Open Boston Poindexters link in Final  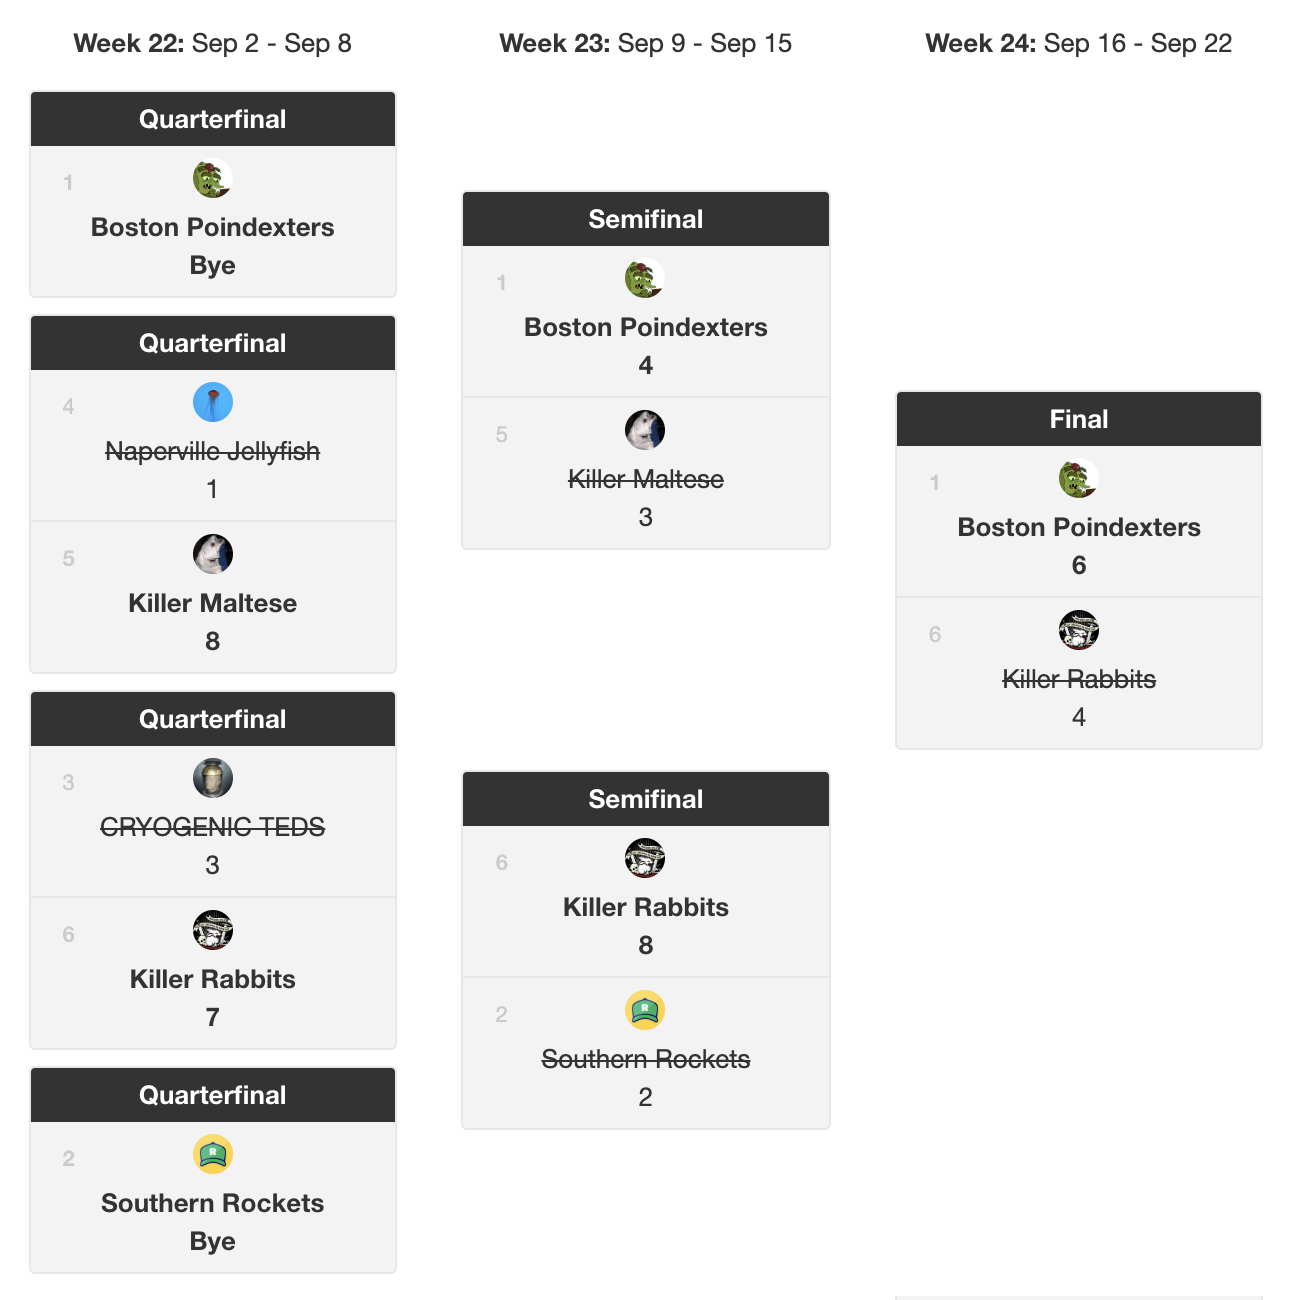click(1079, 527)
